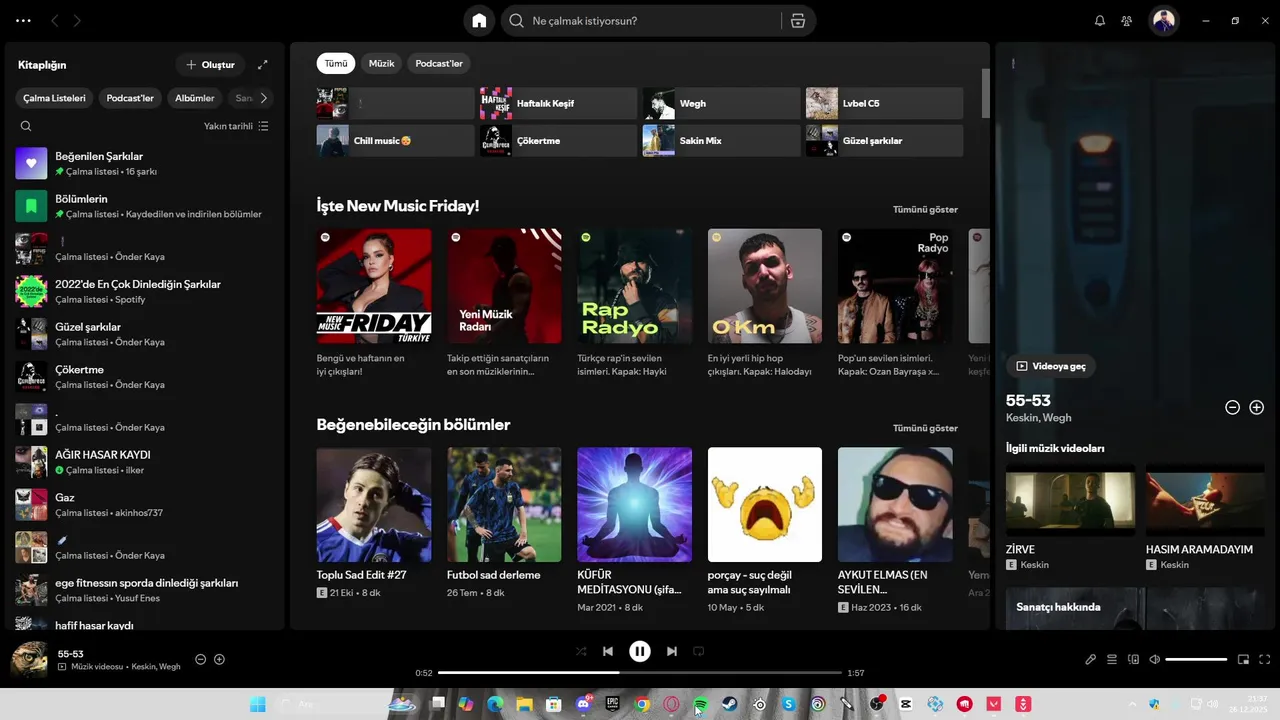Open Connect to a device icon

1133,659
